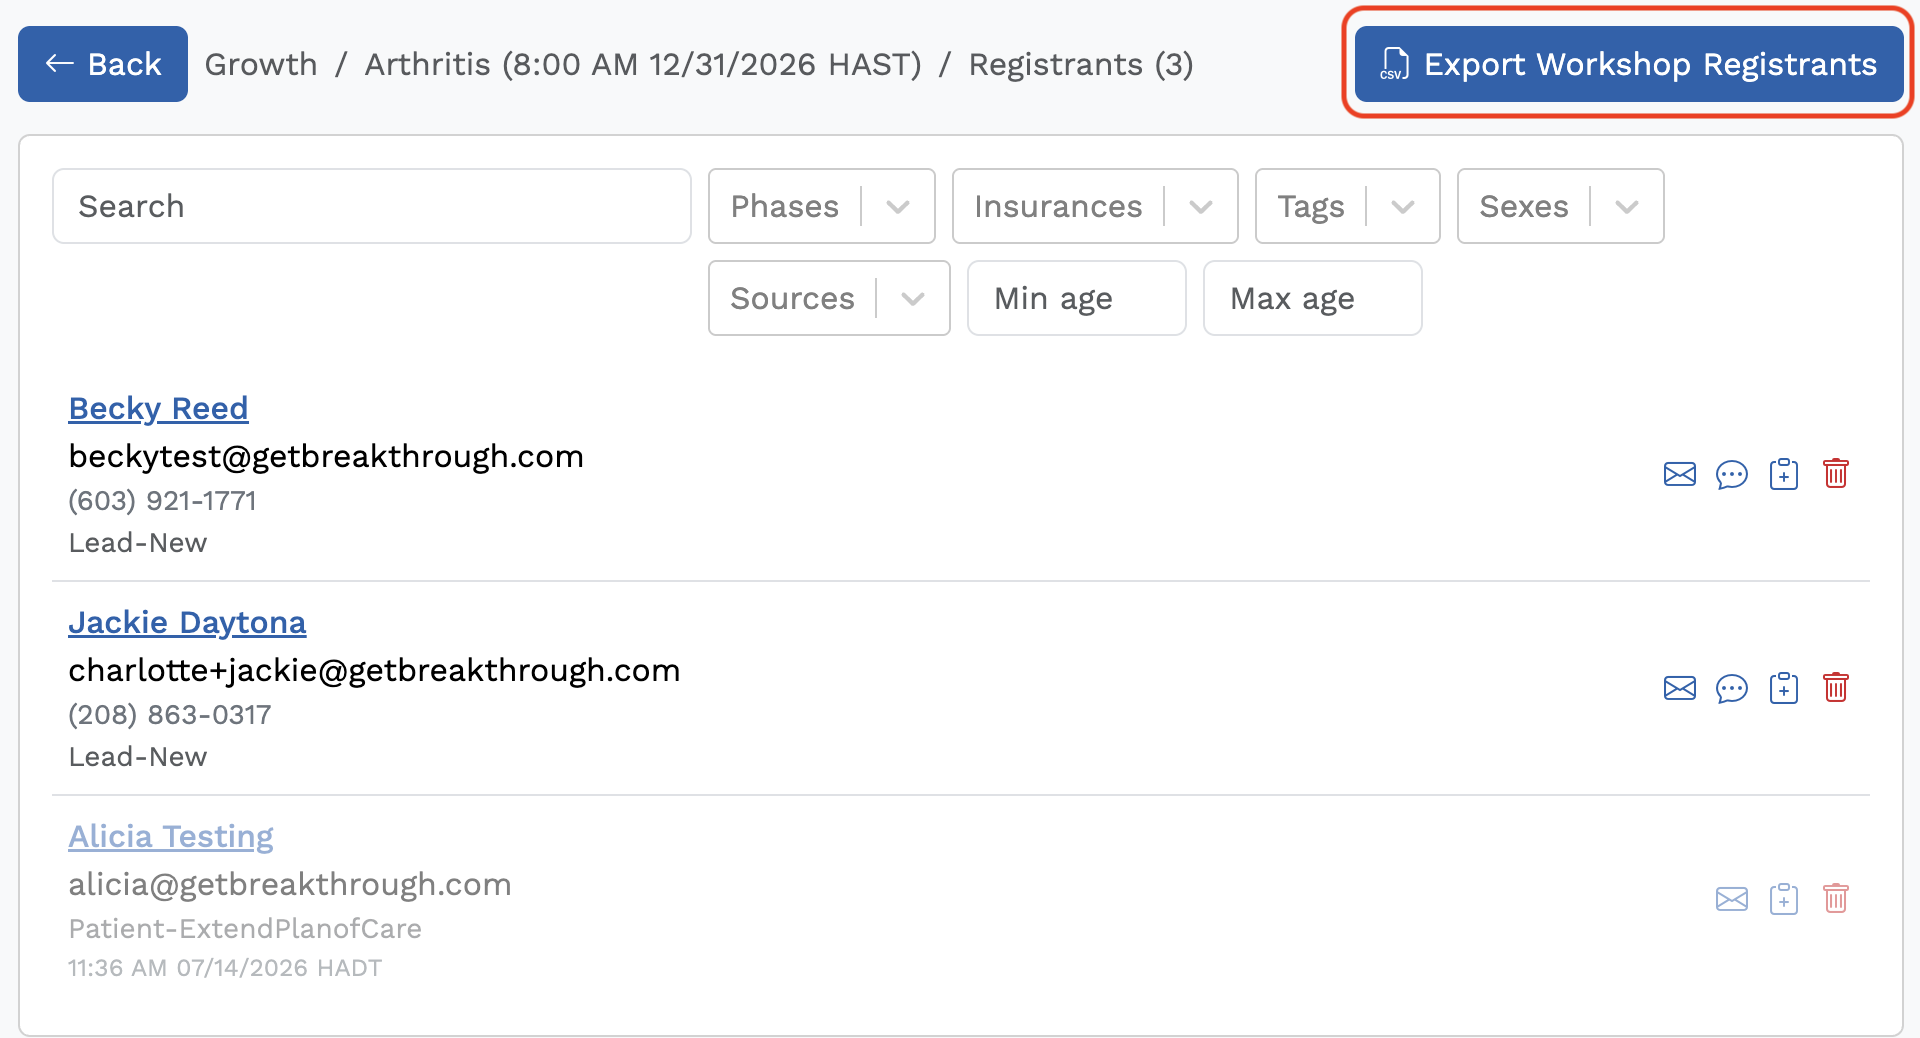
Task: Delete Becky Reed registrant with trash icon
Action: coord(1836,473)
